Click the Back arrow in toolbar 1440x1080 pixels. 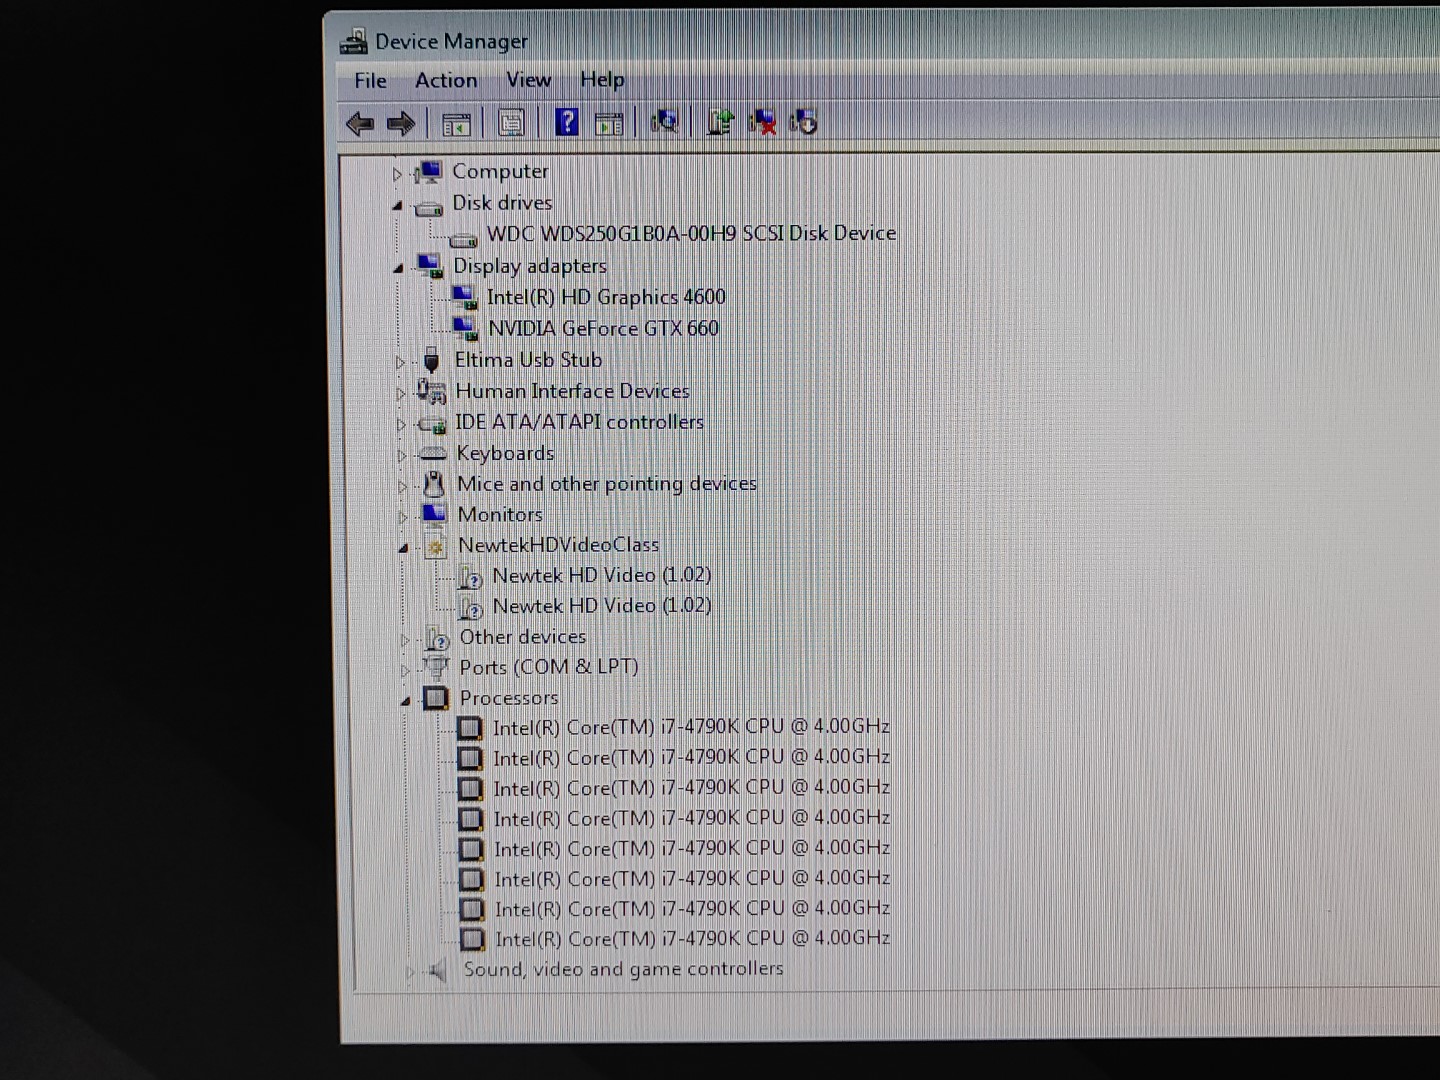point(360,123)
